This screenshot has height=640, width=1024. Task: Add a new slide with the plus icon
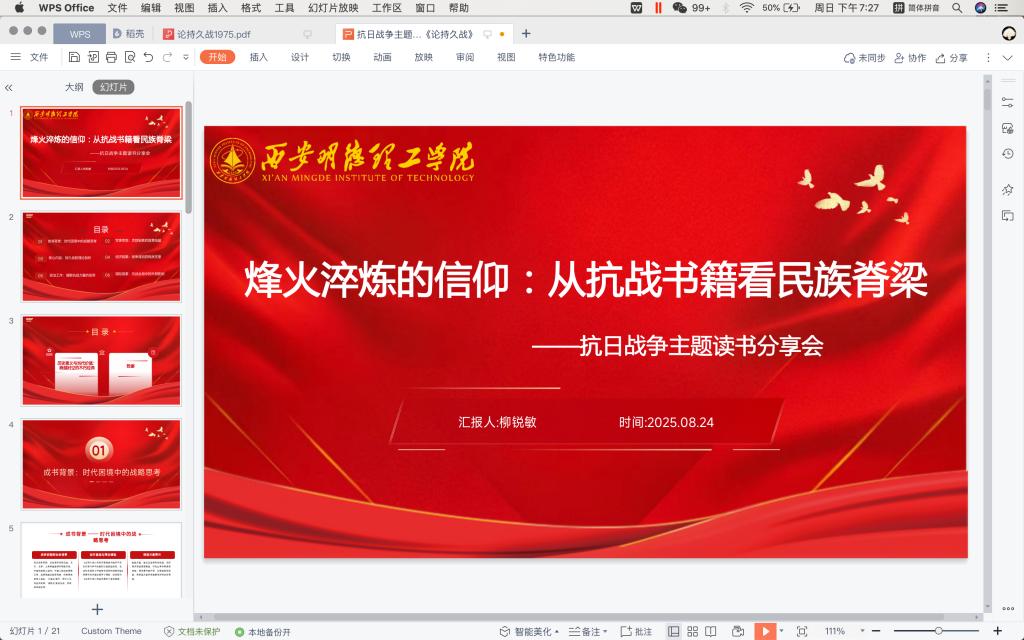97,608
